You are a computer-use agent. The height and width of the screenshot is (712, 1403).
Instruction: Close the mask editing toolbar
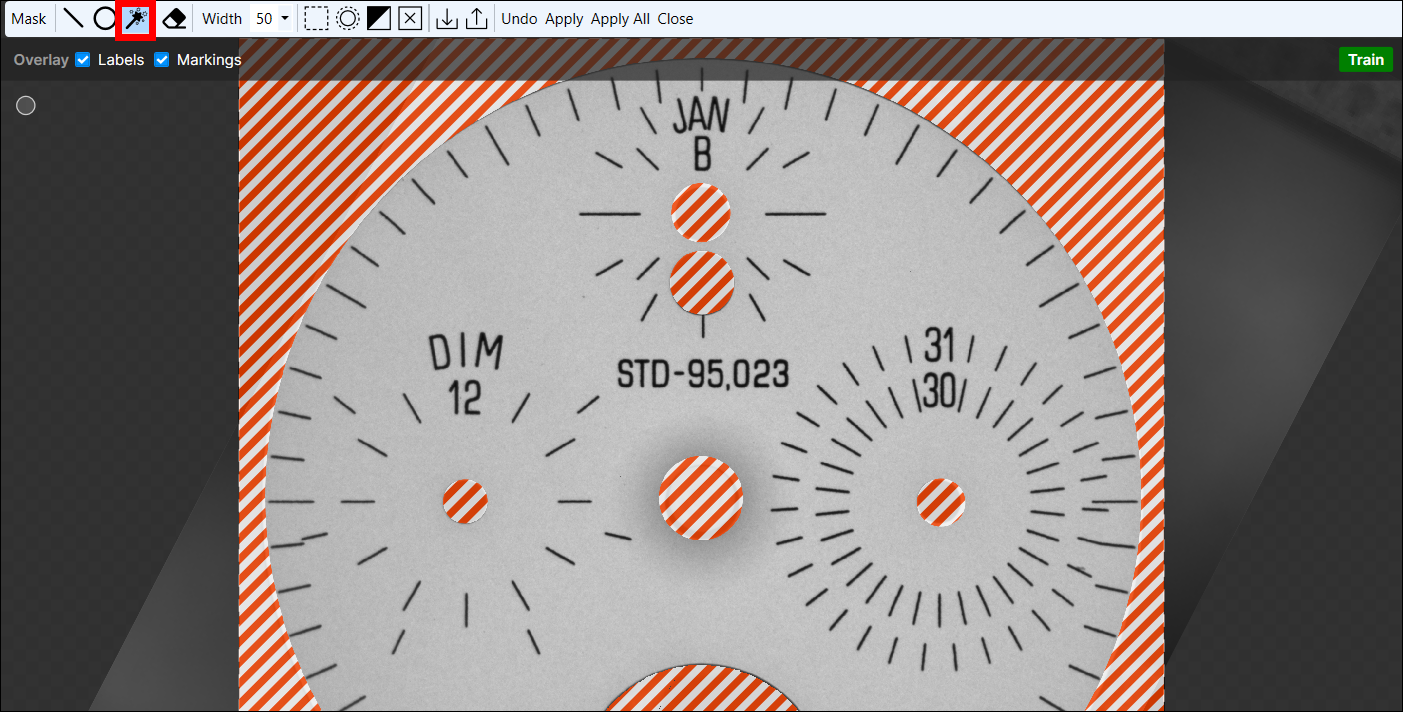tap(675, 19)
